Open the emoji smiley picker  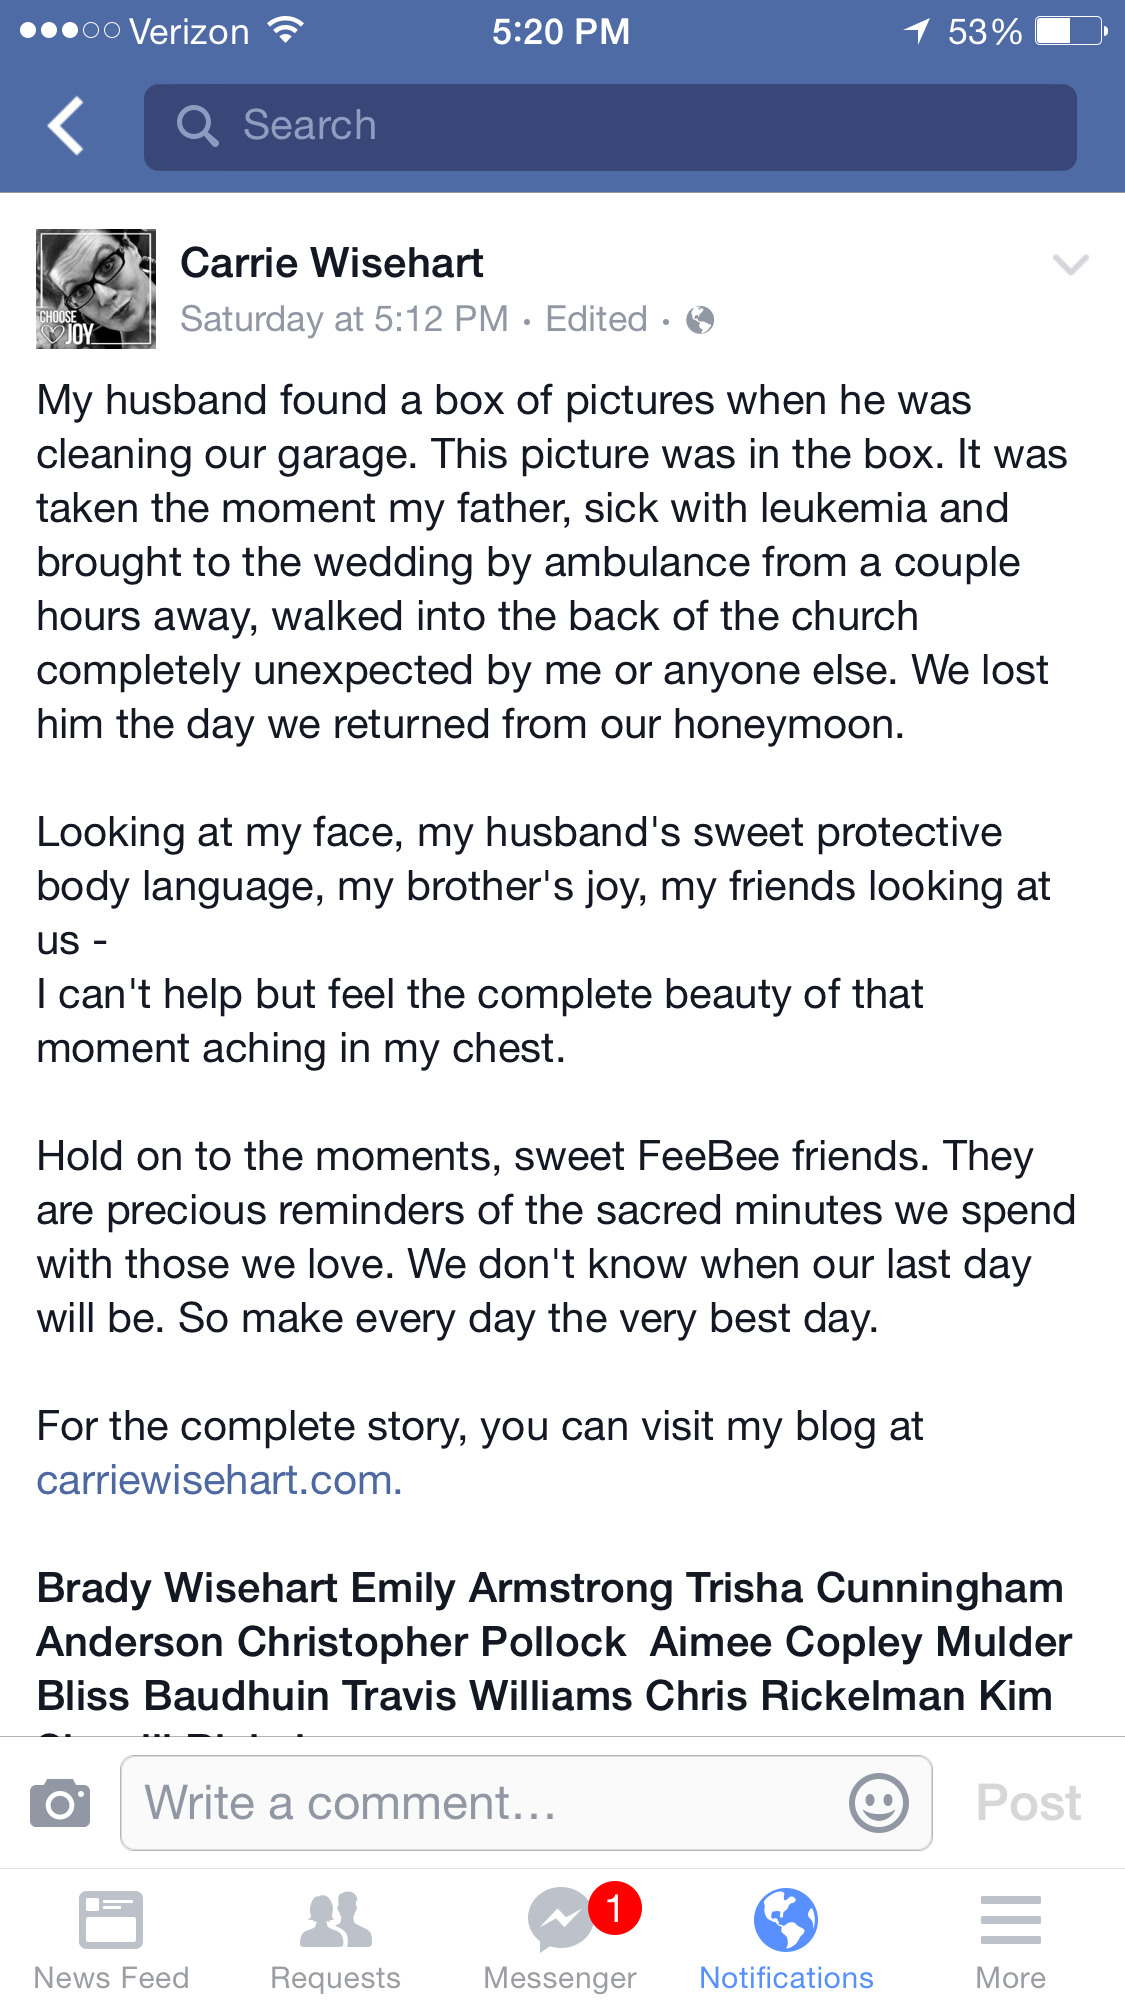pyautogui.click(x=878, y=1803)
